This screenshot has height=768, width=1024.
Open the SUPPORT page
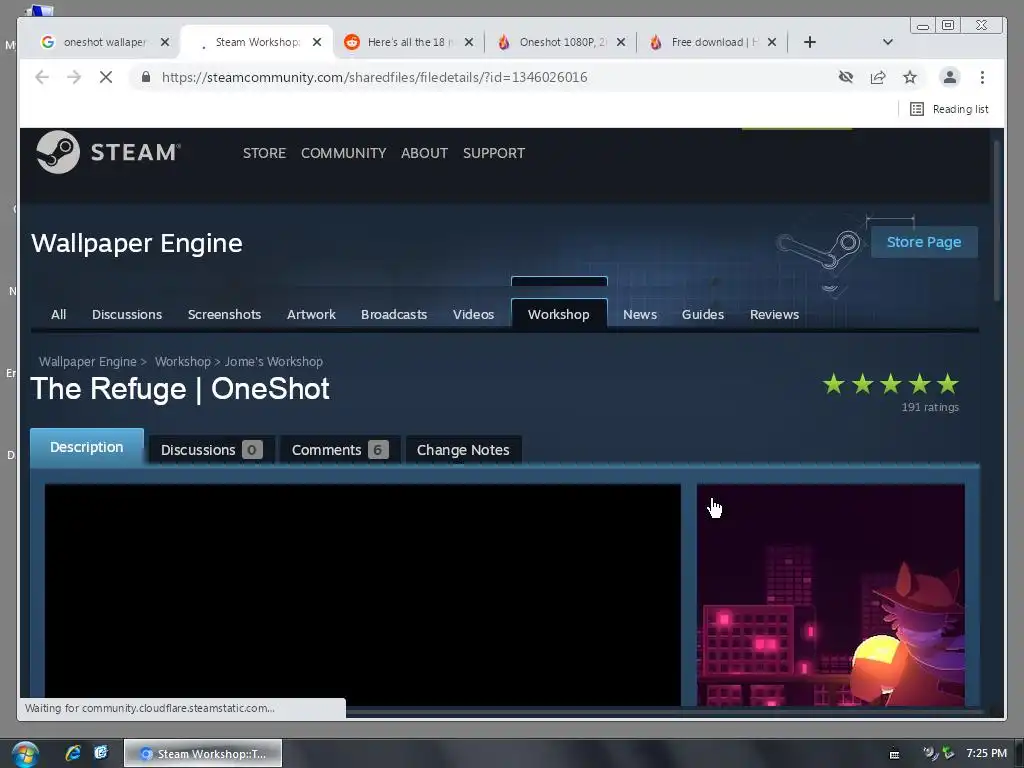tap(494, 153)
